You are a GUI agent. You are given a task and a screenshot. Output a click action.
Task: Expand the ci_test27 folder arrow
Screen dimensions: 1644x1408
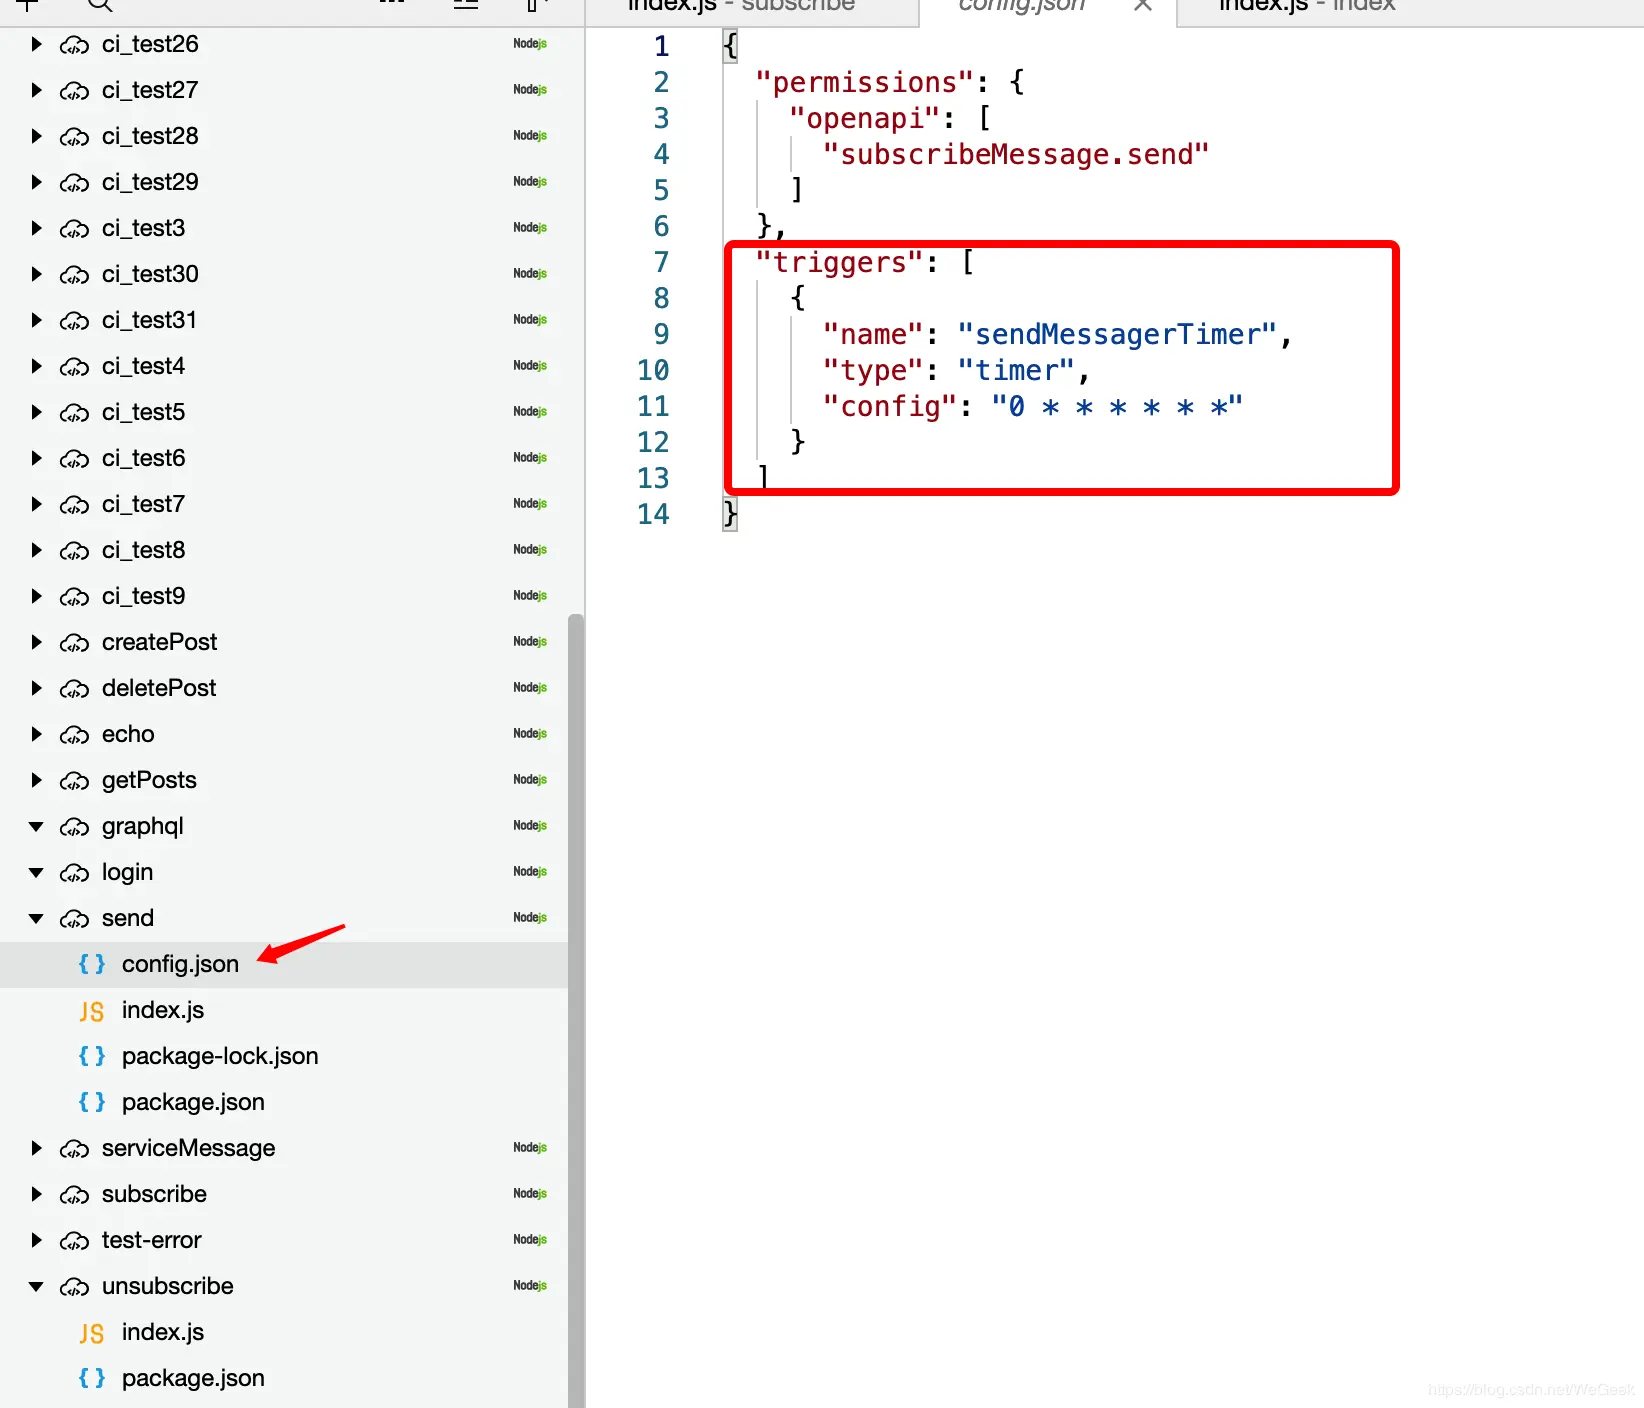click(x=36, y=90)
